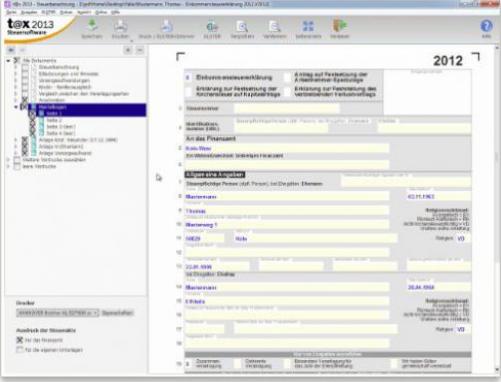Open the Online menu
This screenshot has height=382, width=501.
pos(101,12)
